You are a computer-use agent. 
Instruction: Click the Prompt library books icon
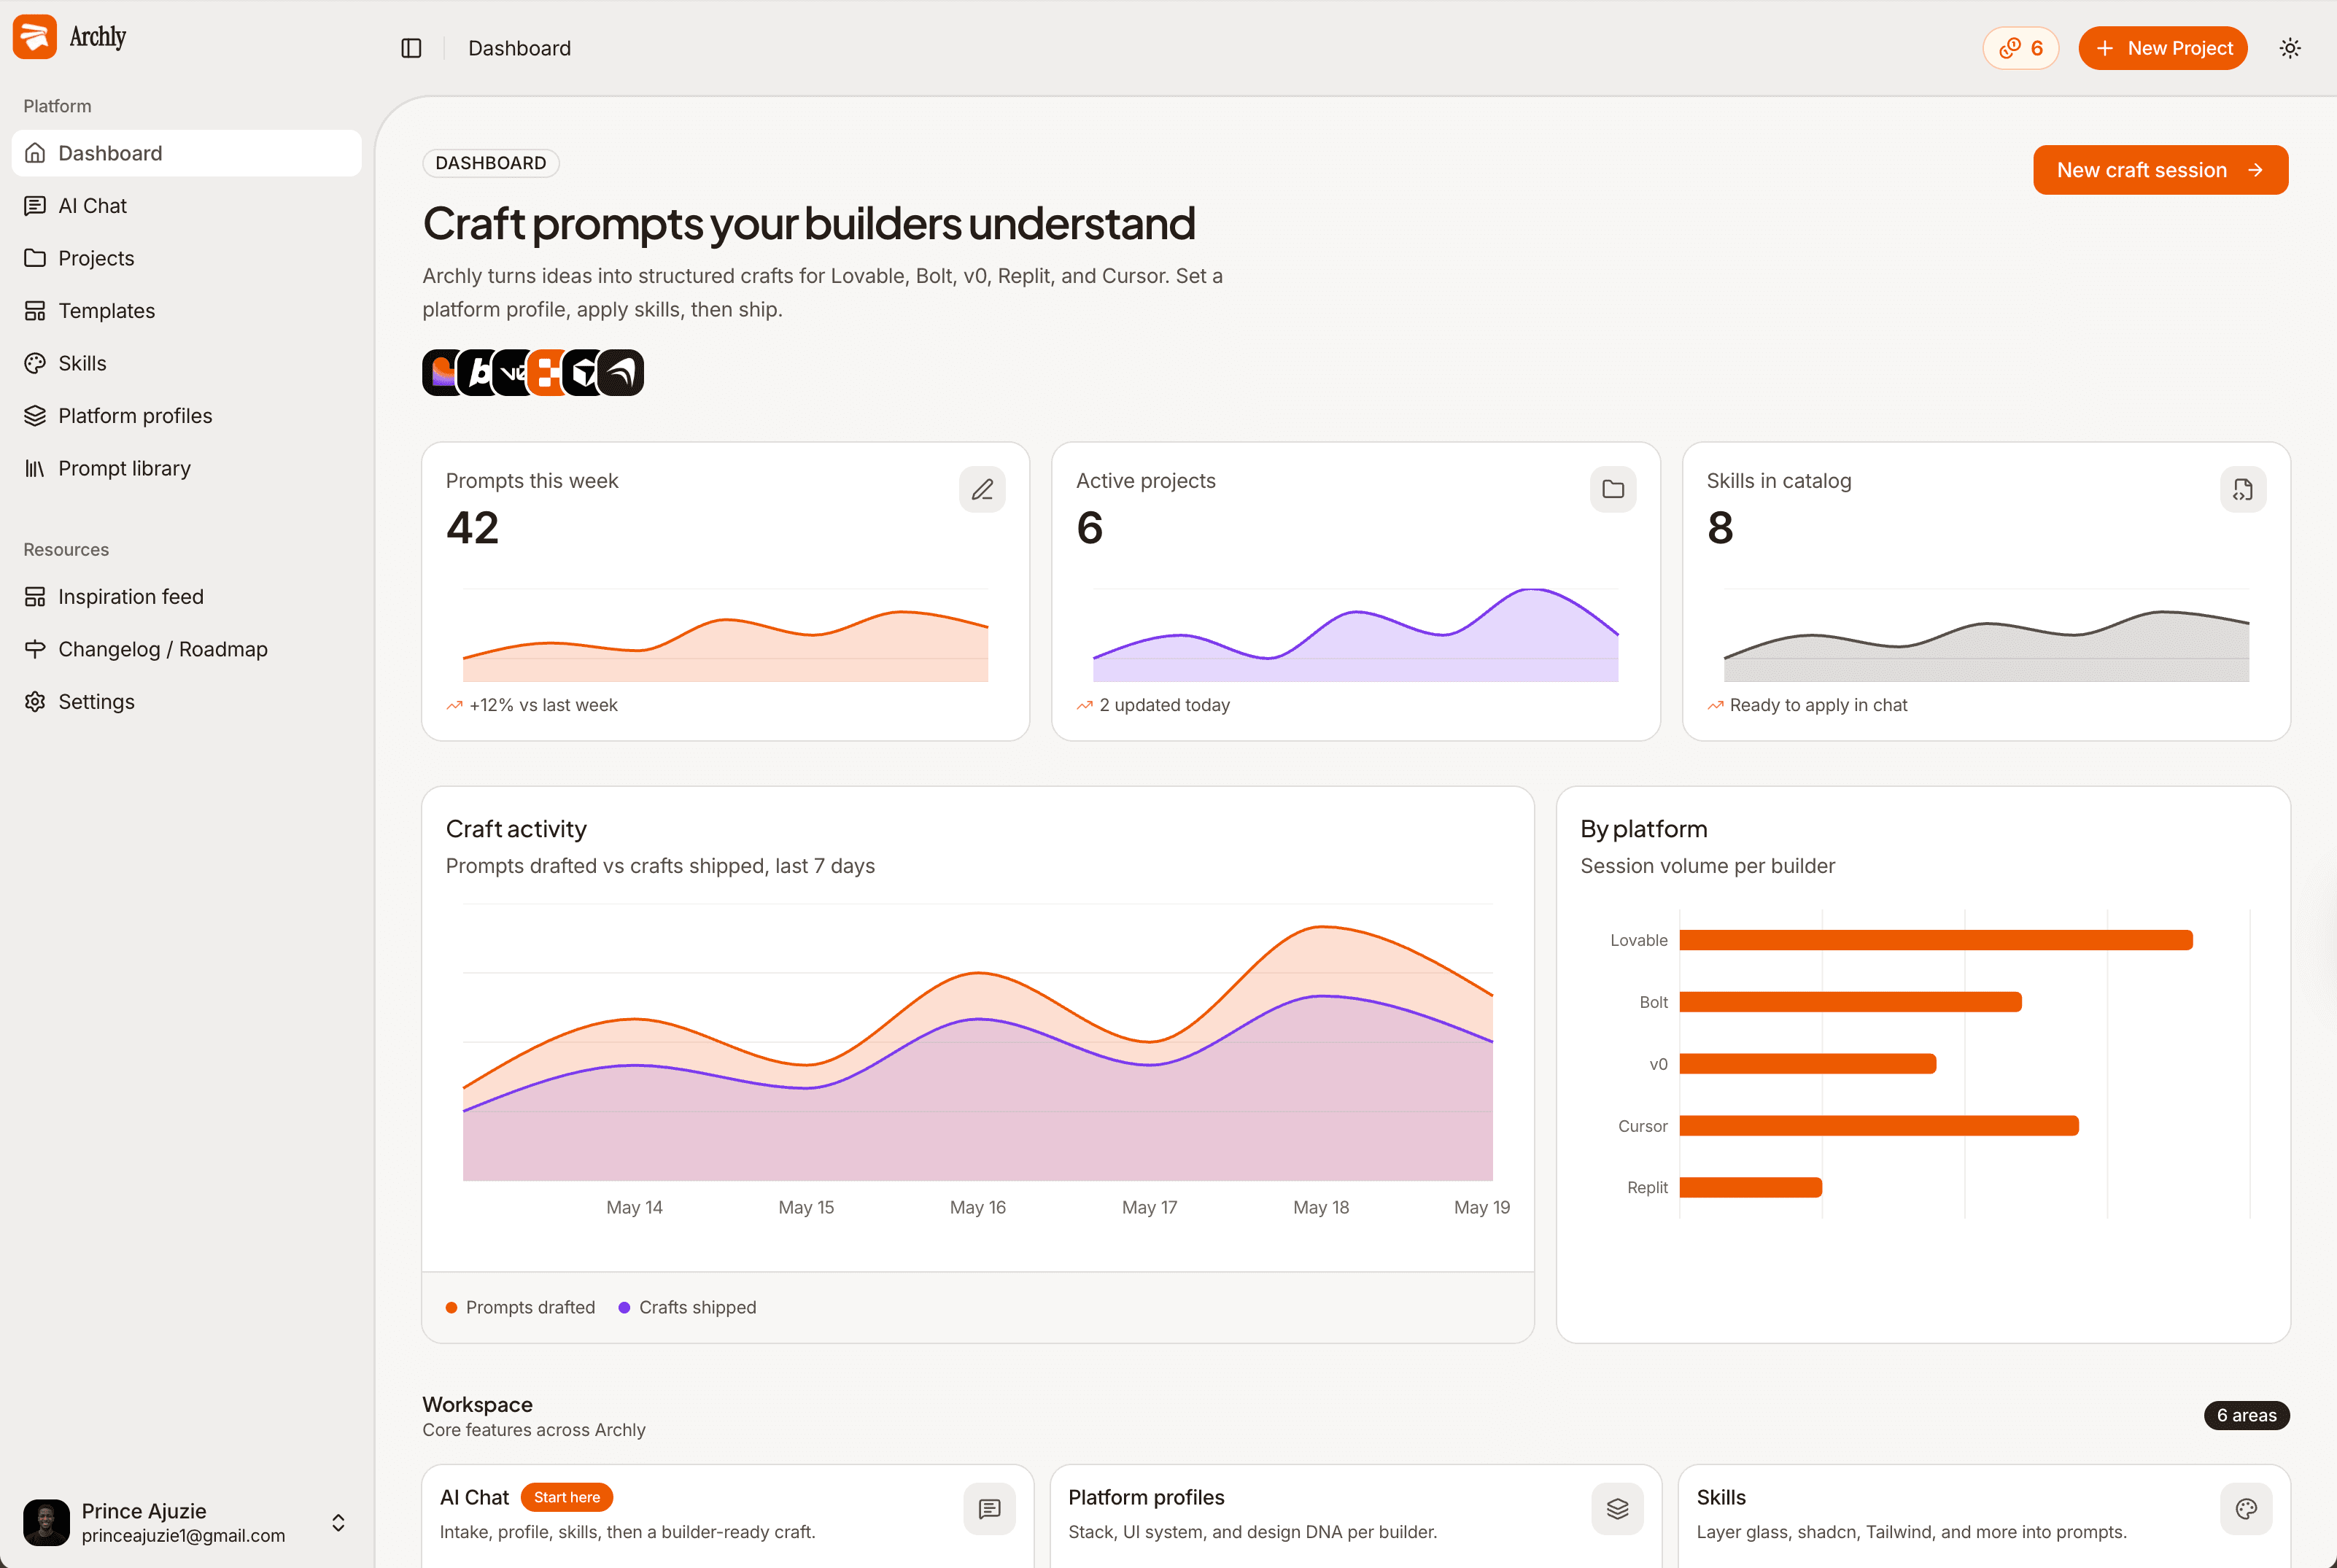pos(35,468)
